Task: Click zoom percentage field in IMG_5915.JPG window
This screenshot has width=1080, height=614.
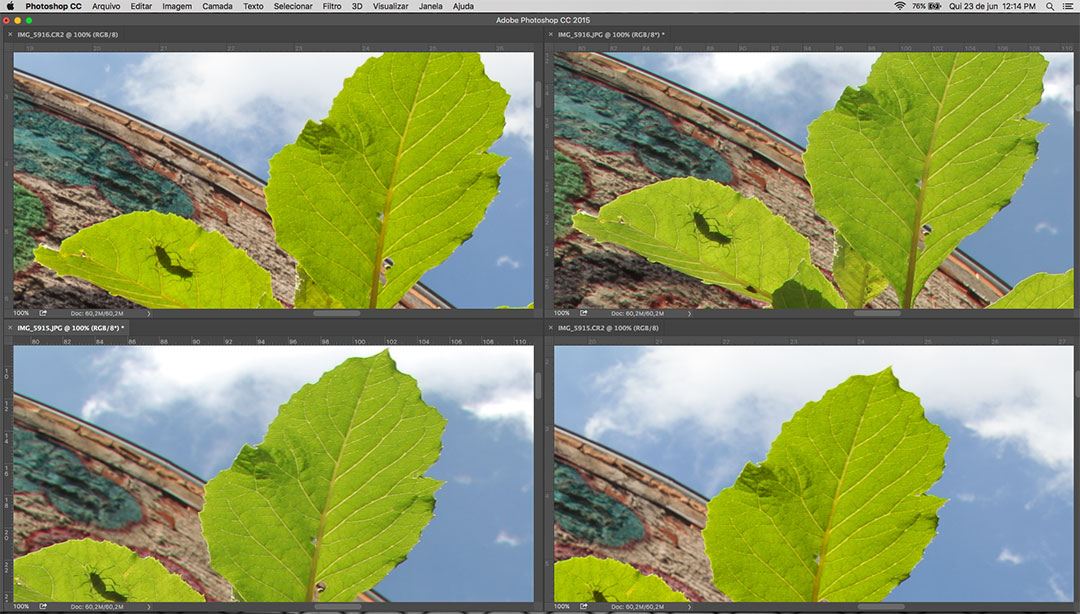Action: click(22, 606)
